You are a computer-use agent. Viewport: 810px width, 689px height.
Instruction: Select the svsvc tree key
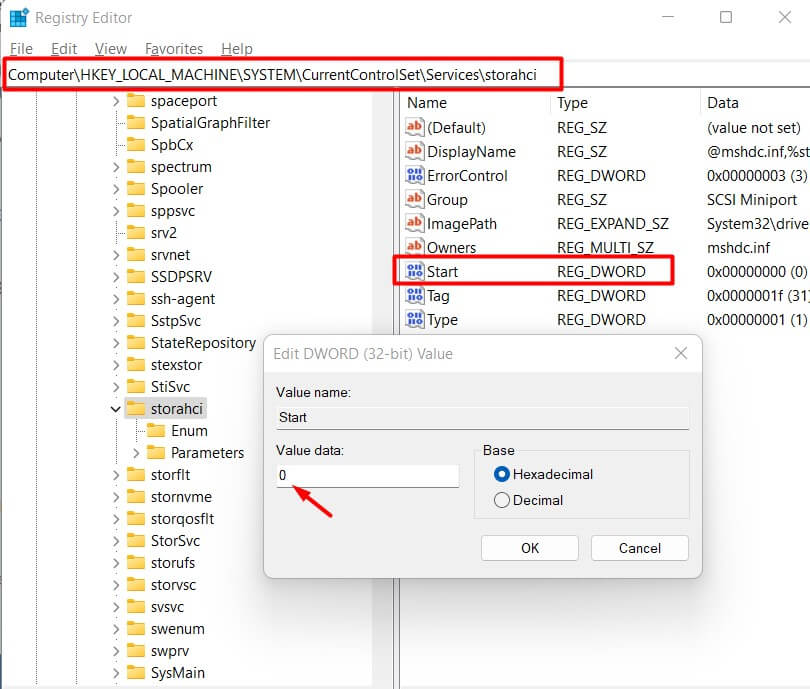click(x=167, y=607)
